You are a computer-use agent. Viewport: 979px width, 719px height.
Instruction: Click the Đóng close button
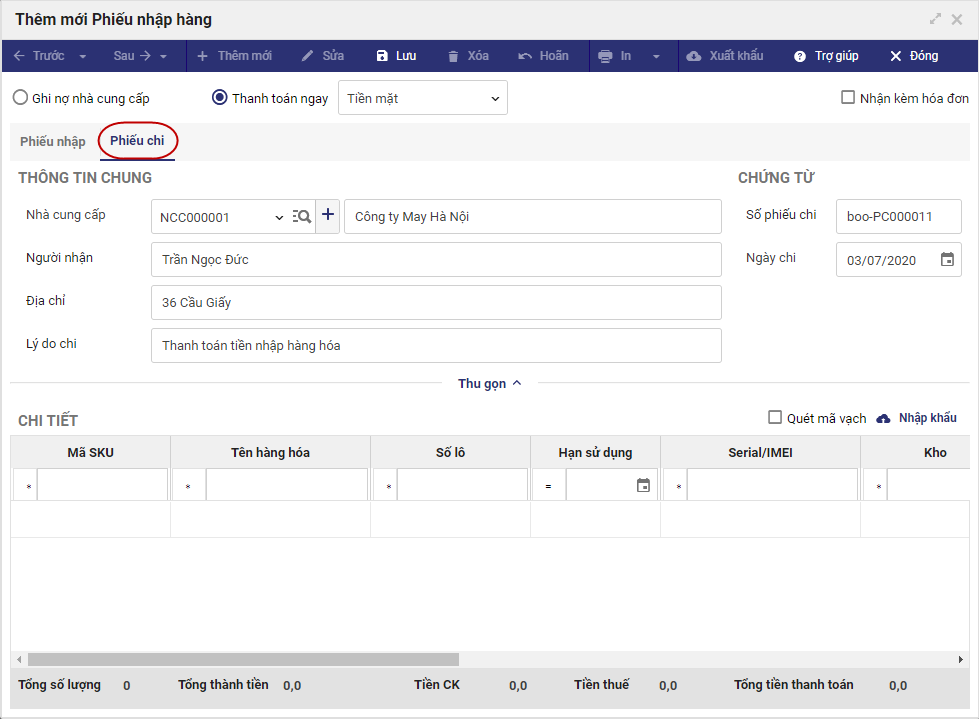coord(914,56)
